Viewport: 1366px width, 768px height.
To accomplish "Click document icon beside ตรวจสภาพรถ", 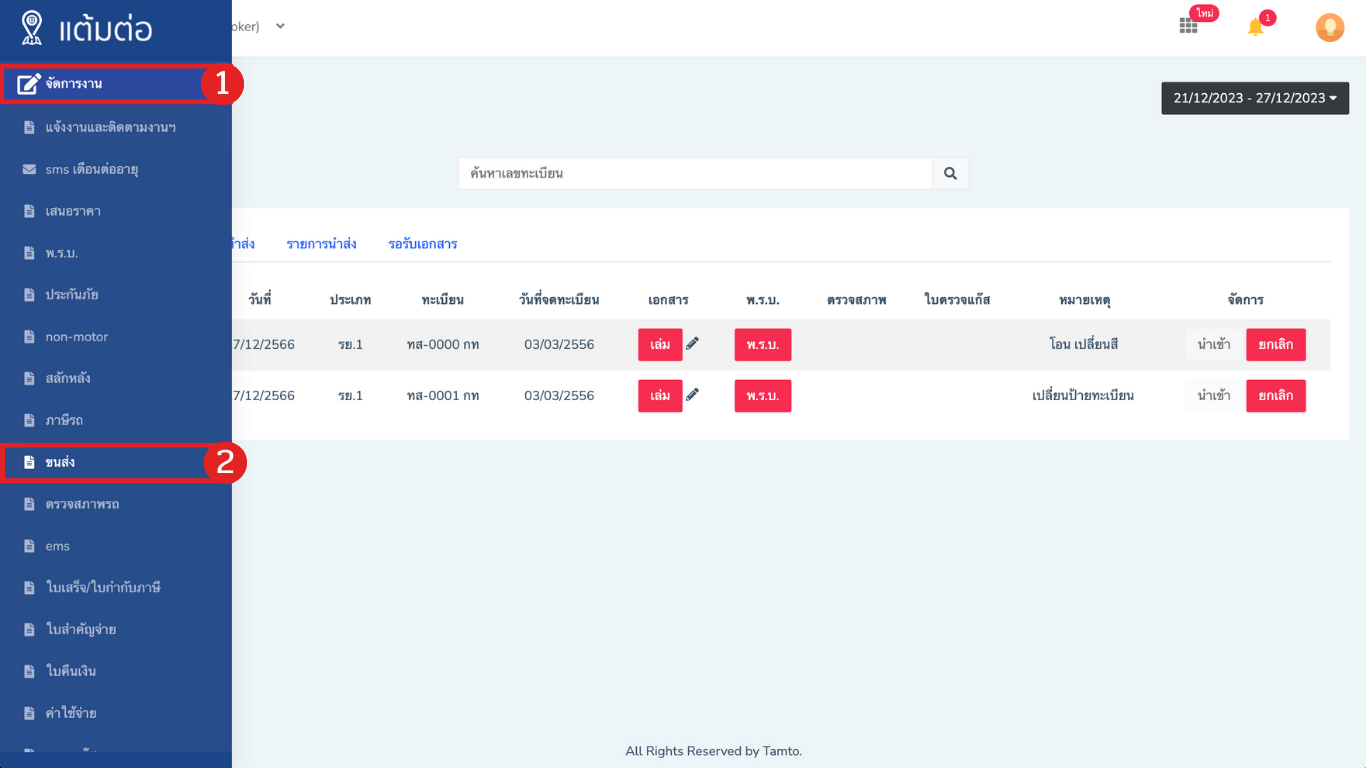I will [29, 504].
